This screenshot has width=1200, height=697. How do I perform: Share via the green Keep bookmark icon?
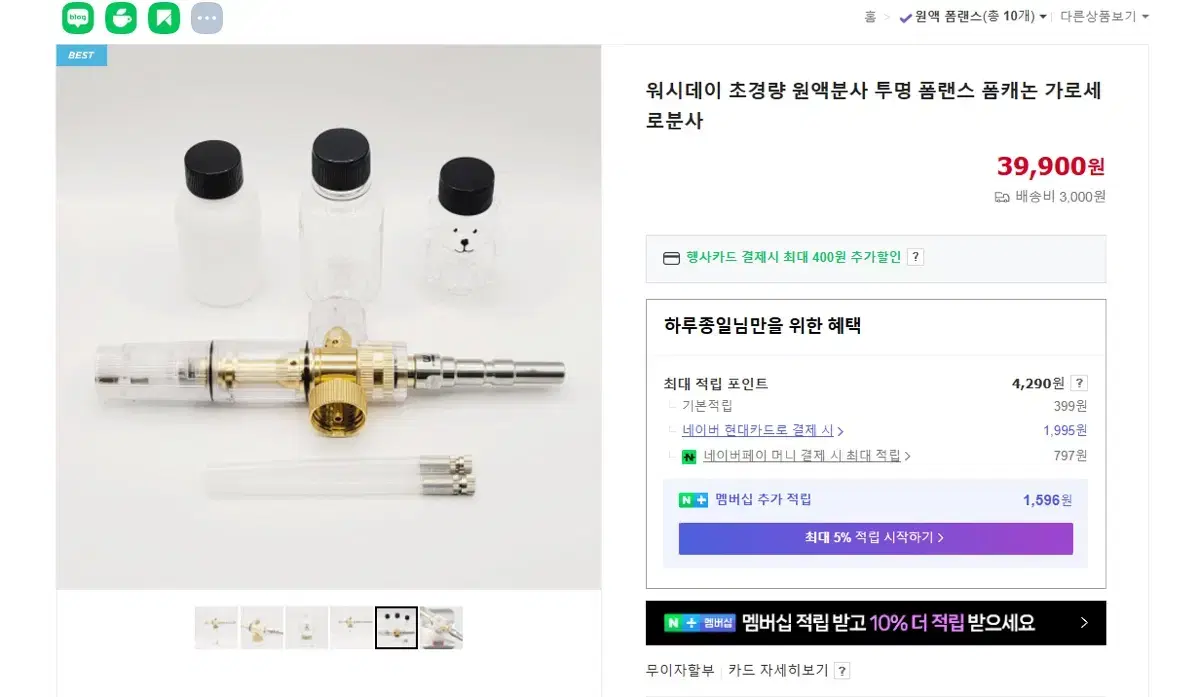click(164, 18)
